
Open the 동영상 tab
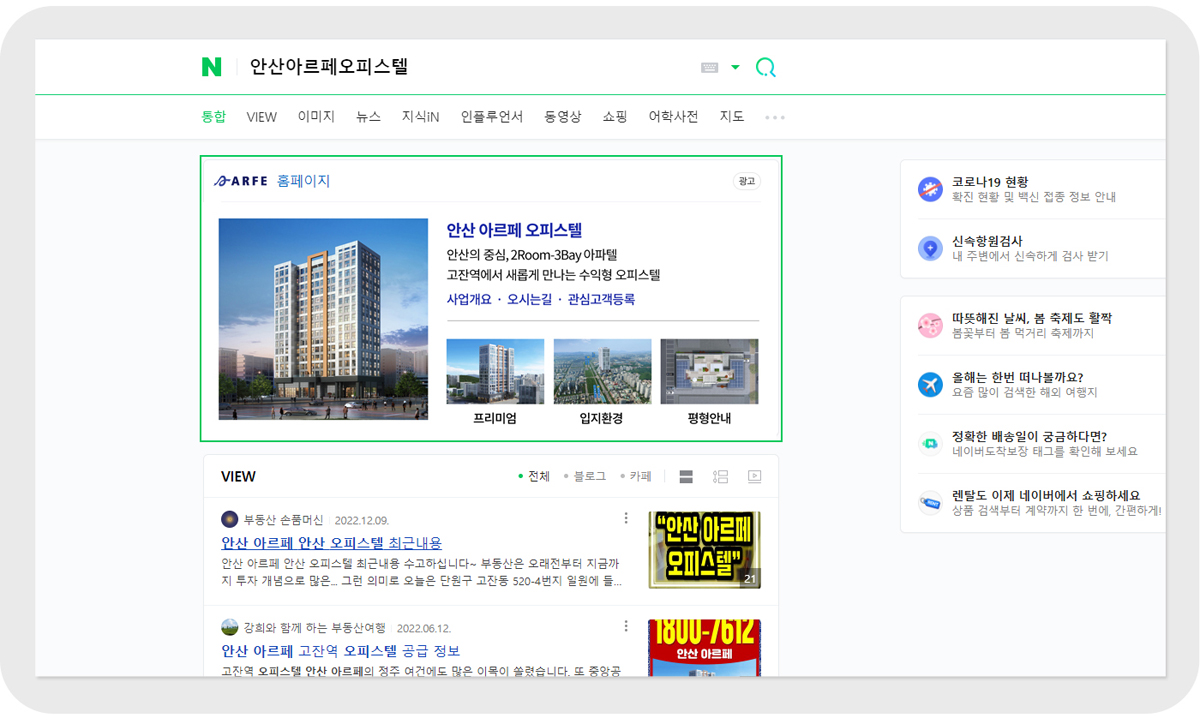(563, 117)
